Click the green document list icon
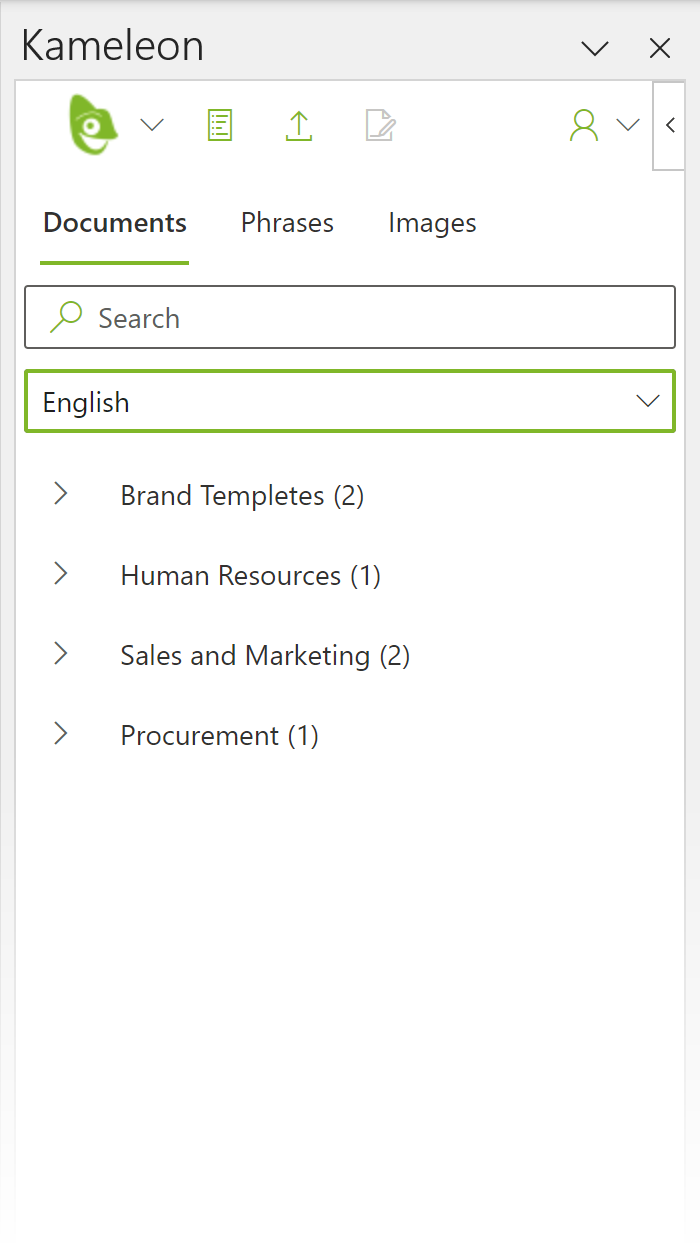700x1244 pixels. 220,125
